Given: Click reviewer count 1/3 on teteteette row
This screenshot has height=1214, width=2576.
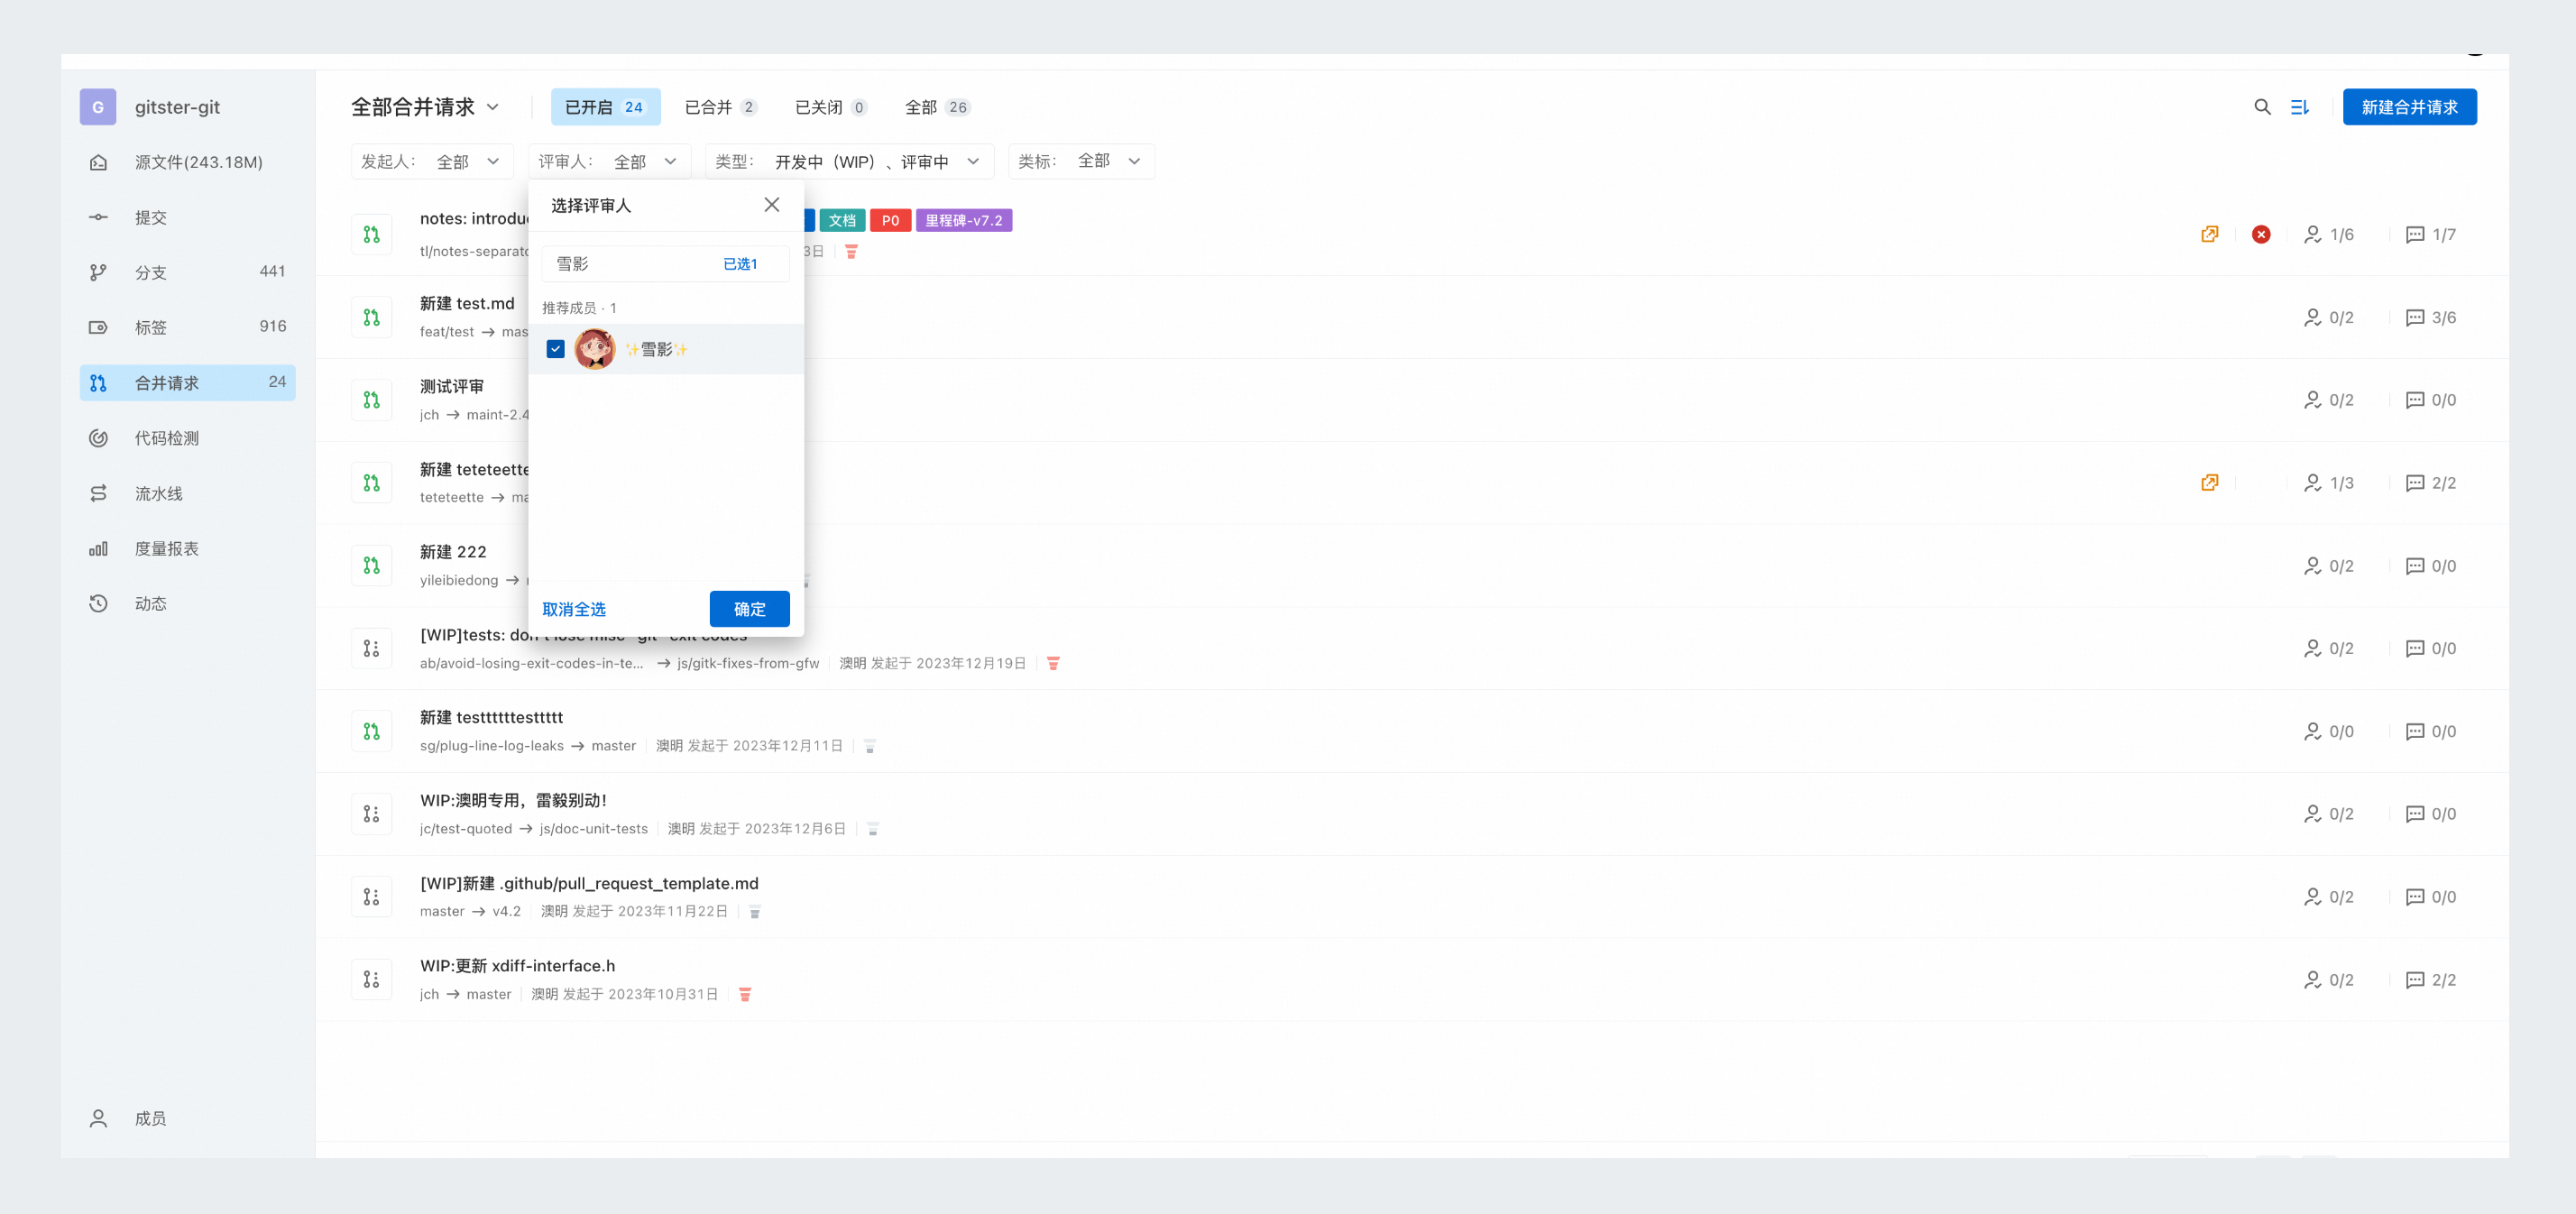Looking at the screenshot, I should pyautogui.click(x=2329, y=483).
